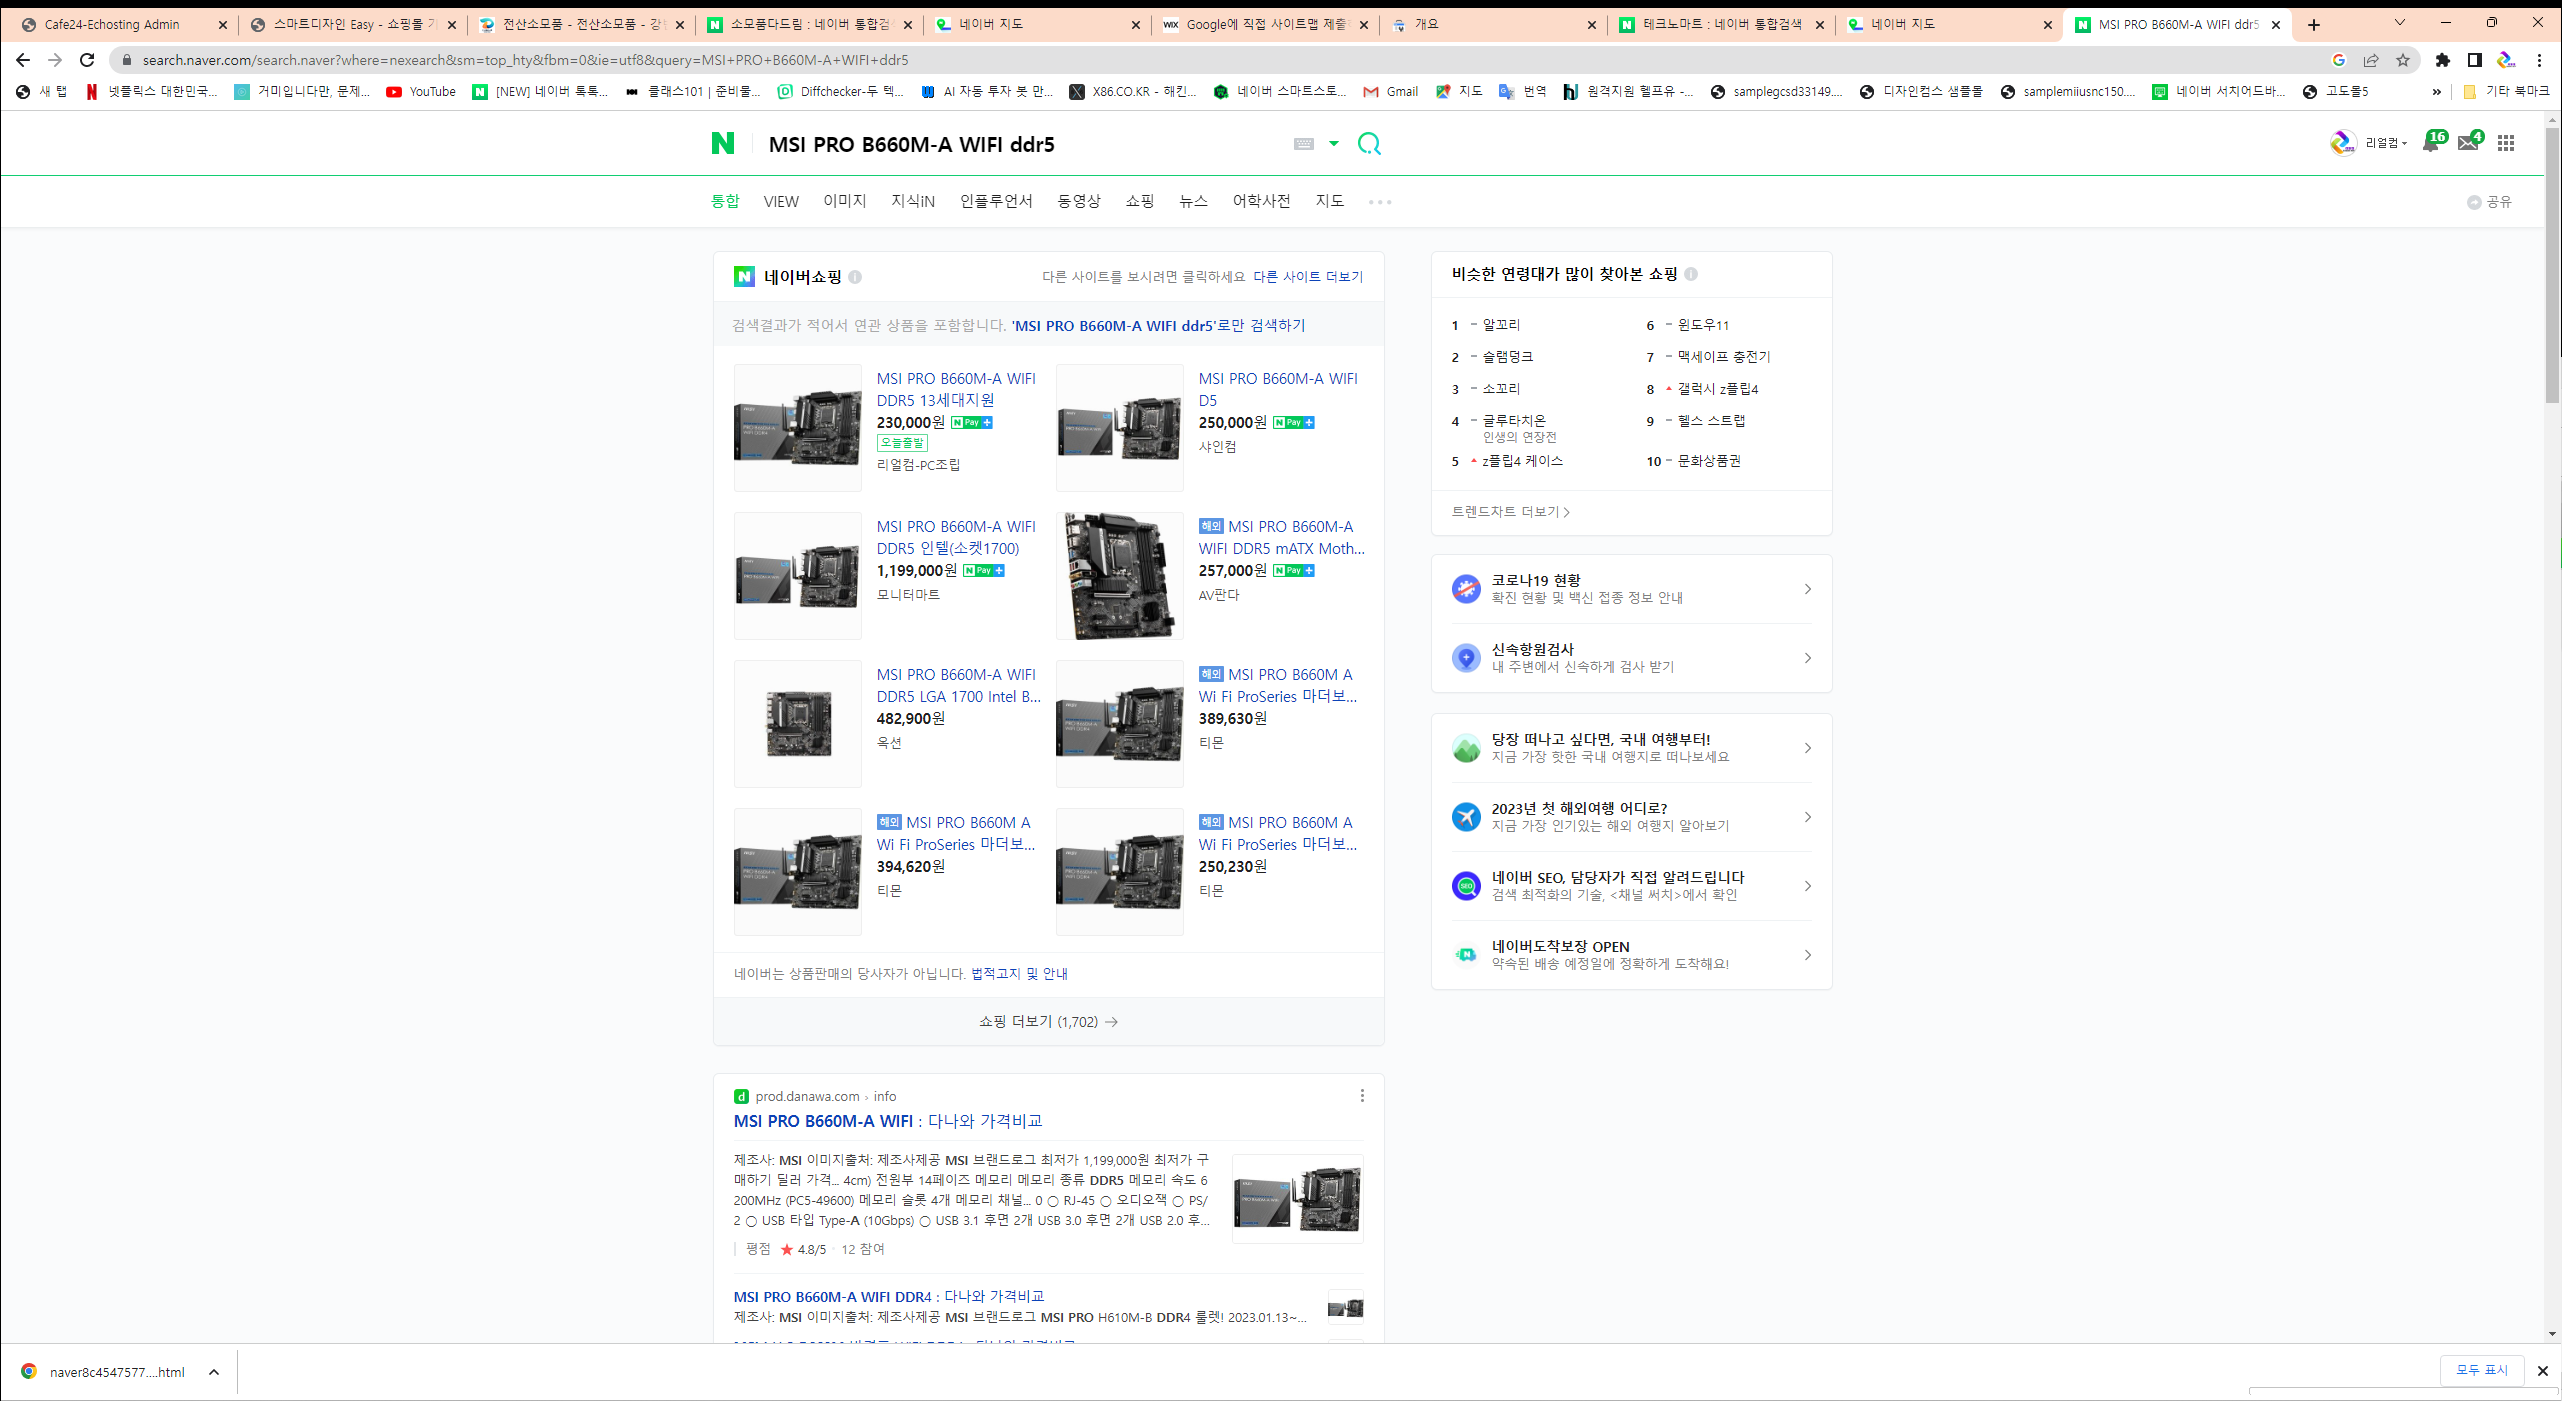Click the 네이버 SEO icon
This screenshot has width=2562, height=1401.
click(1466, 886)
